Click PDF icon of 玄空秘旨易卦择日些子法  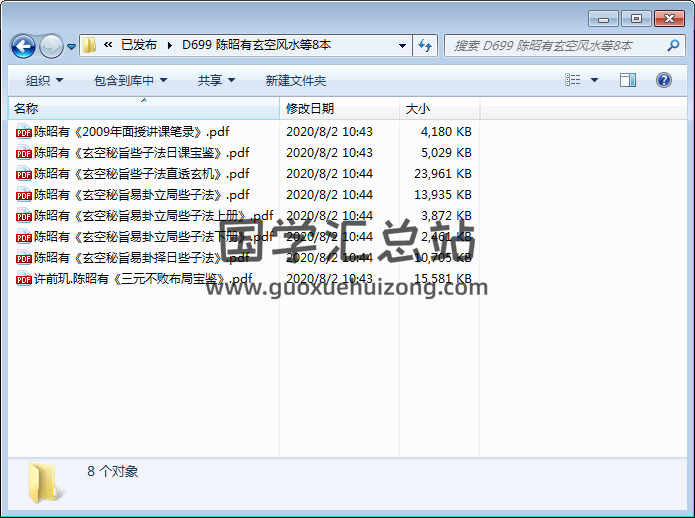coord(23,257)
